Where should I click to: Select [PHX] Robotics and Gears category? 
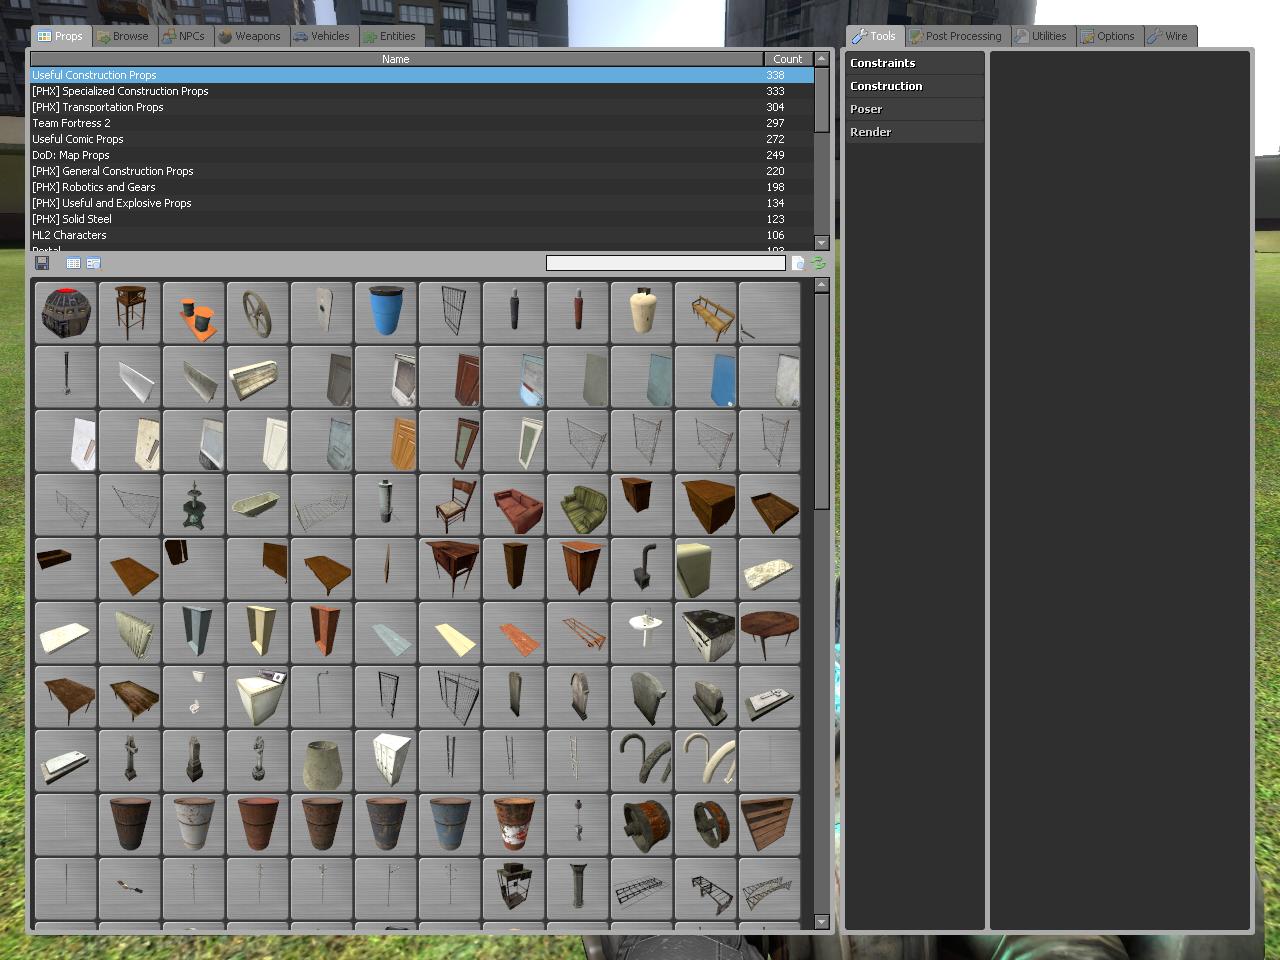click(x=94, y=187)
